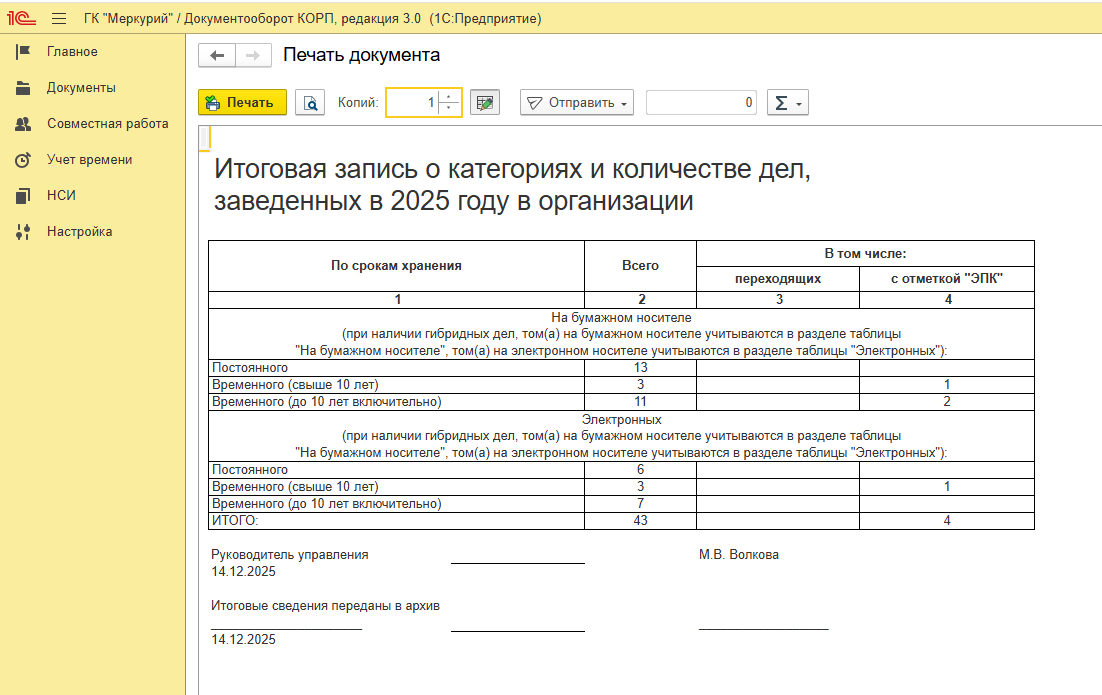
Task: Select the НСИ section
Action: (x=61, y=196)
